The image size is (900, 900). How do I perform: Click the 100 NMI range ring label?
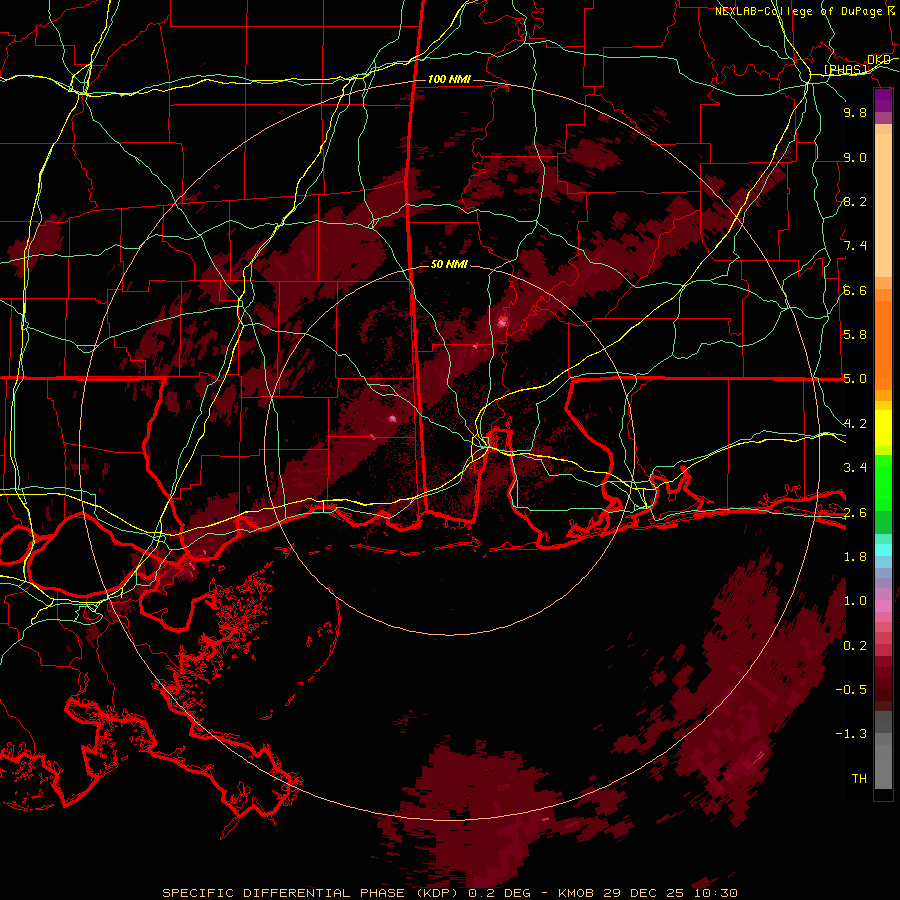point(449,79)
